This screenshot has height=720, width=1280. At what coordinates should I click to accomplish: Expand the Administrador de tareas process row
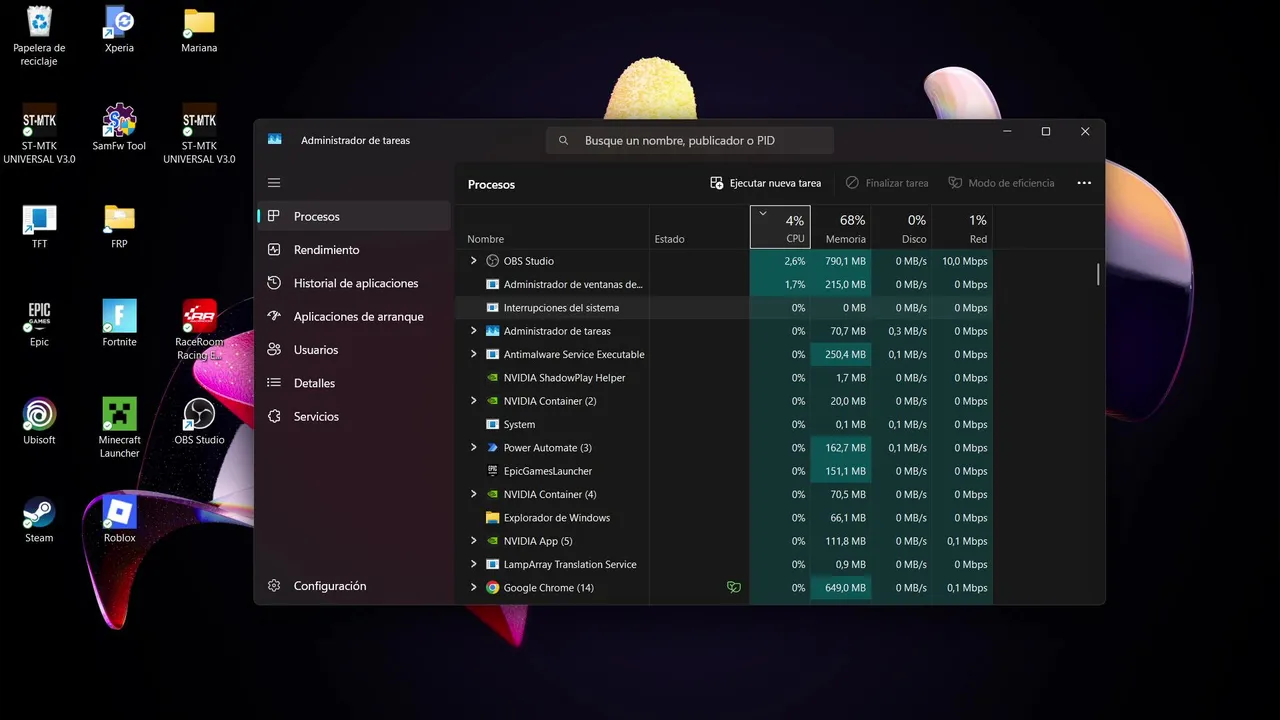click(474, 331)
